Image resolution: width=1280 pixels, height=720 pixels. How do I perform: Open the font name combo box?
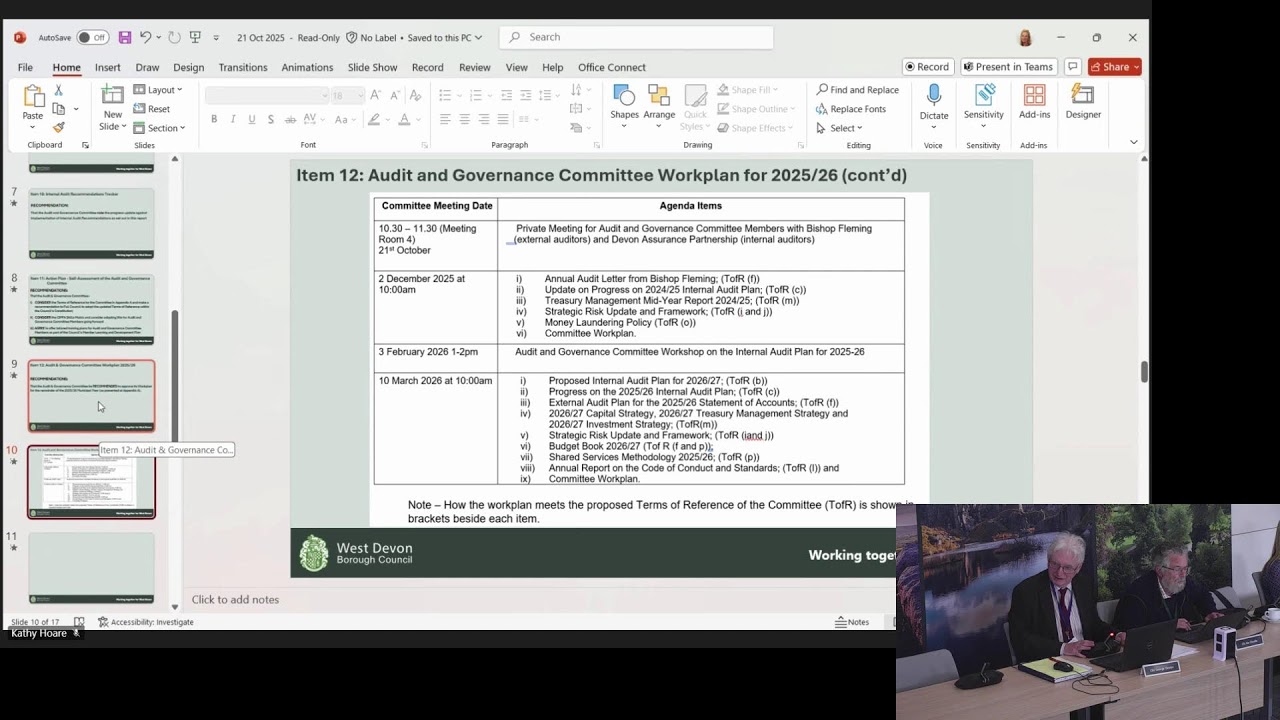[267, 95]
